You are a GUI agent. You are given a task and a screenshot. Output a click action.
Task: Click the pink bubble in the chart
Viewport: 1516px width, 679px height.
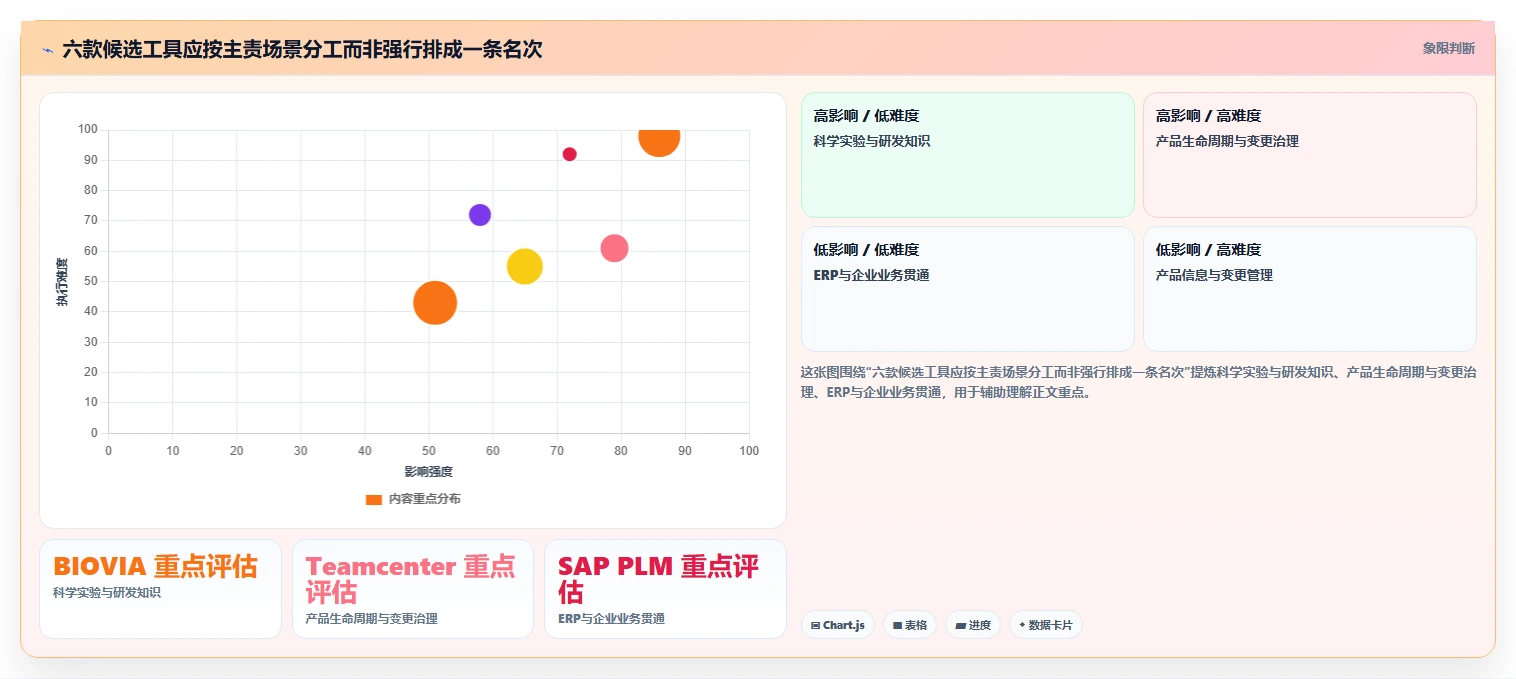coord(614,248)
